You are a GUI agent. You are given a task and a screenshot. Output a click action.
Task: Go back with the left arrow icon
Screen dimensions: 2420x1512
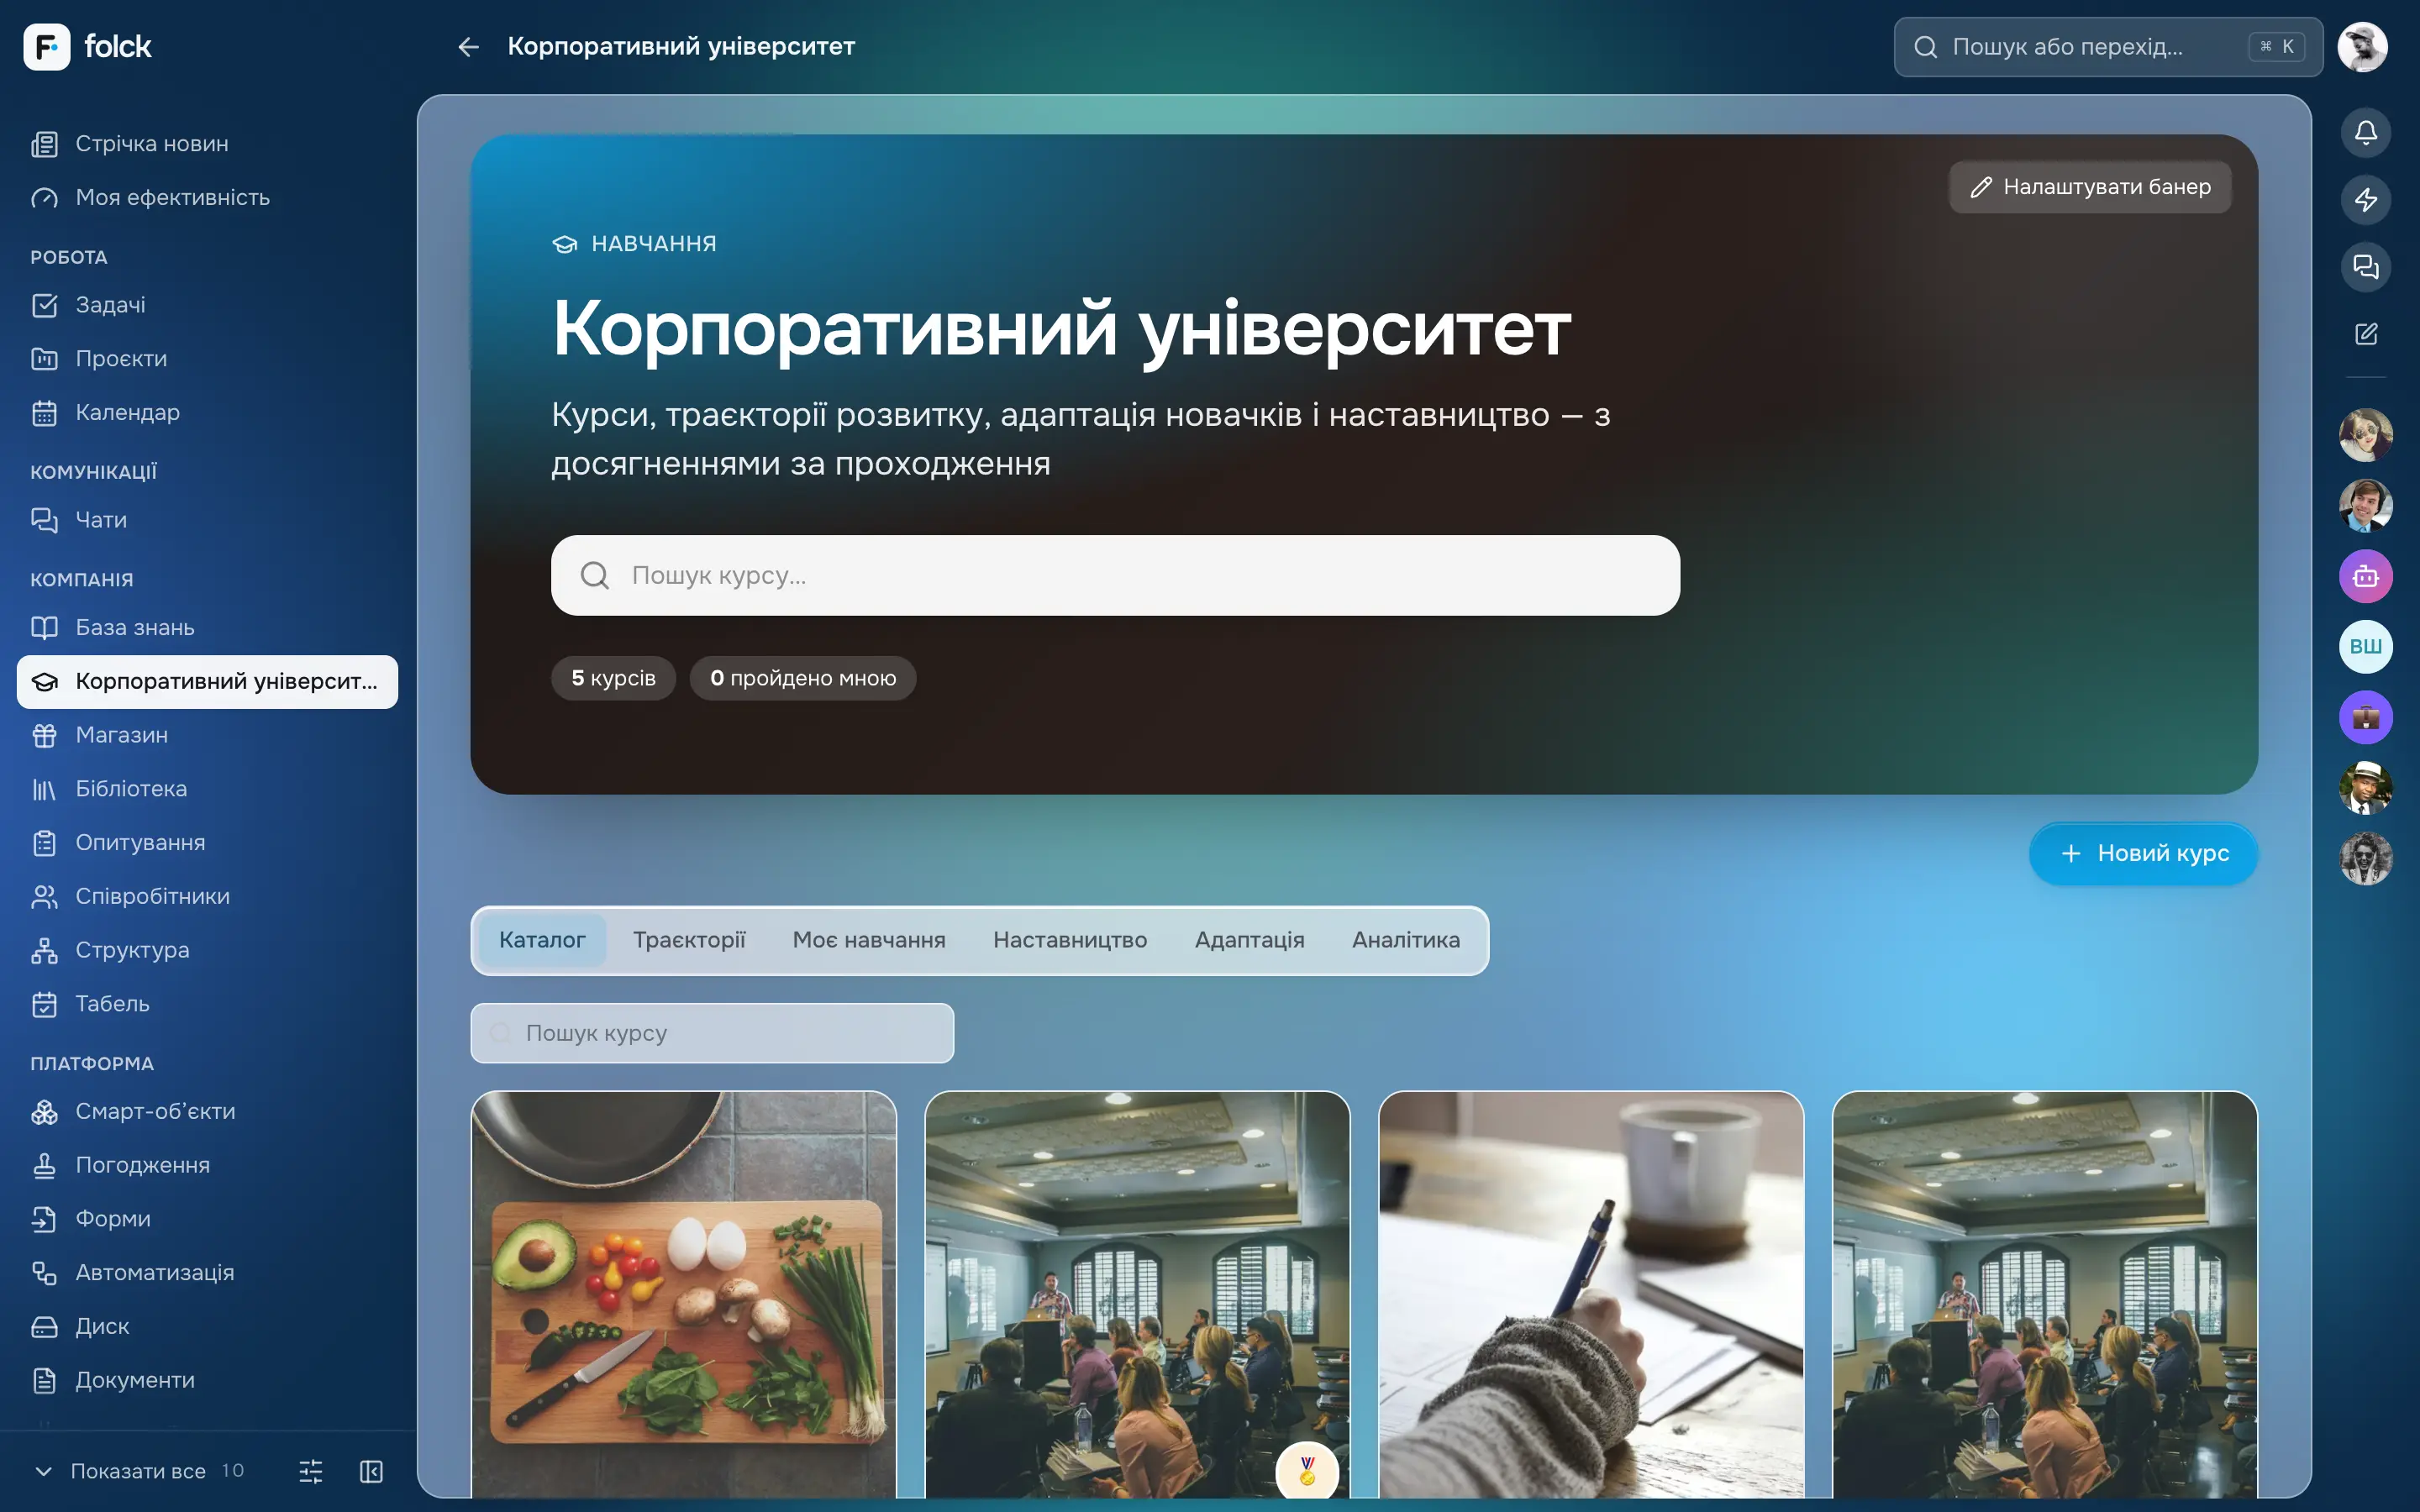468,47
